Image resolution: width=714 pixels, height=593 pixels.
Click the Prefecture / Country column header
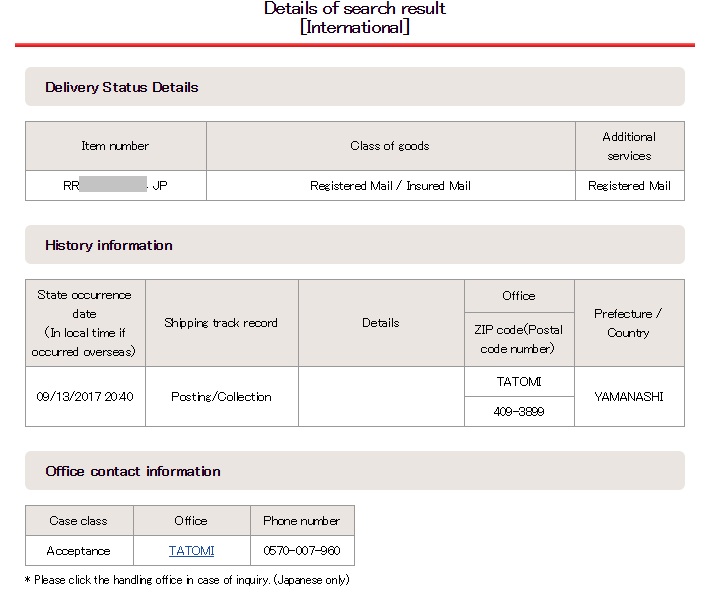[629, 323]
